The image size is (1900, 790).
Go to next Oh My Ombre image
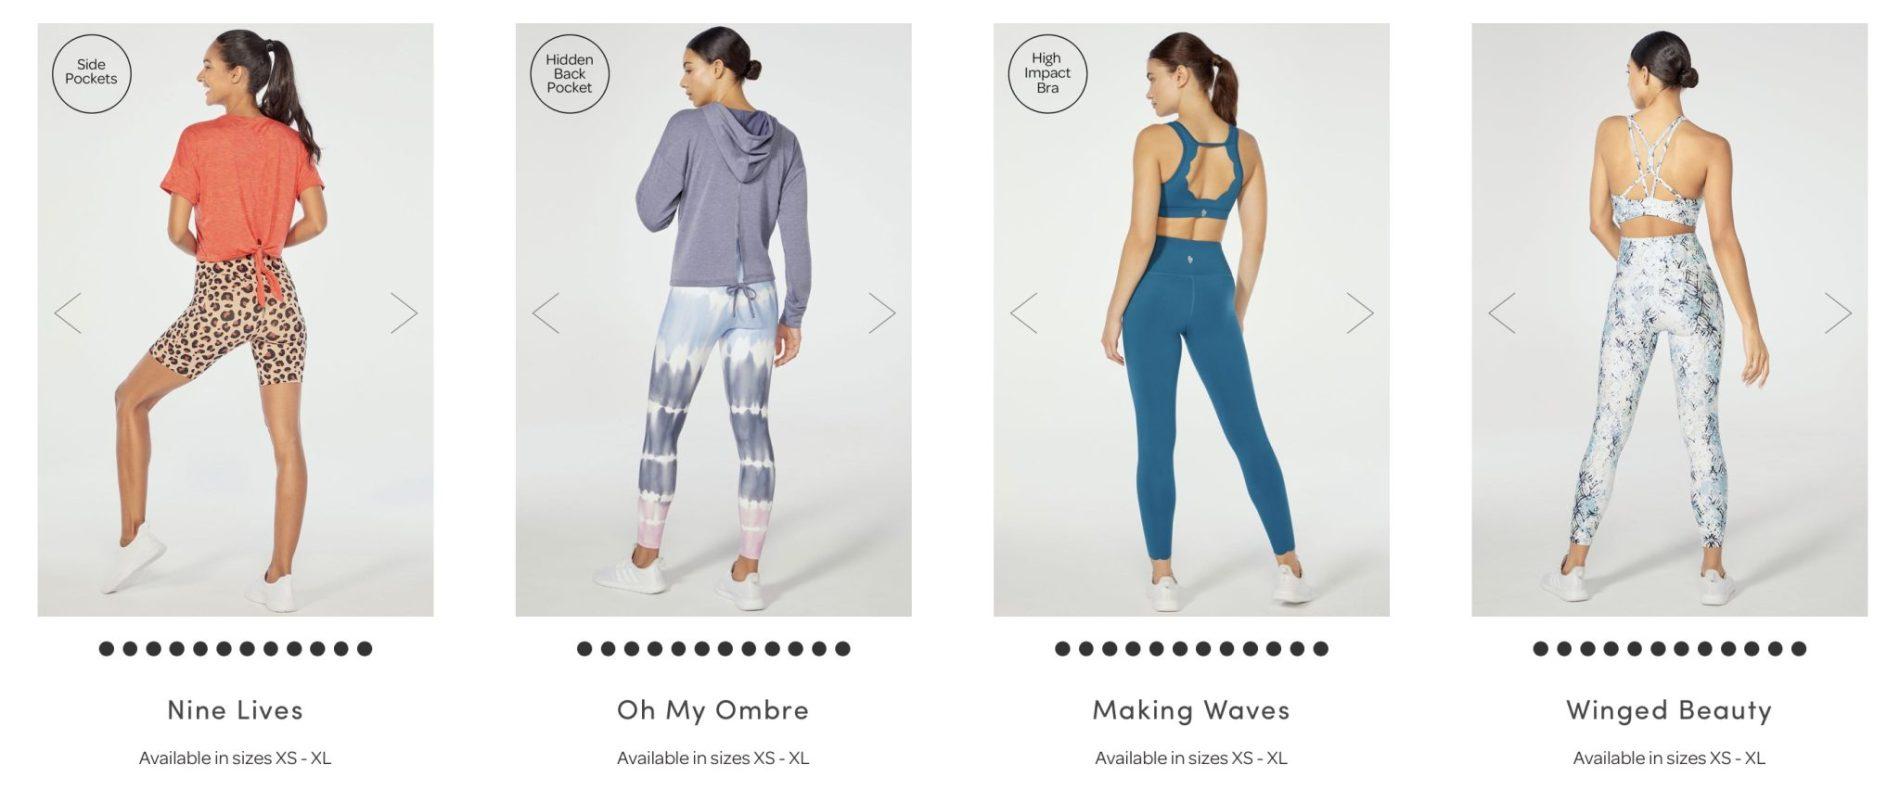pos(882,313)
